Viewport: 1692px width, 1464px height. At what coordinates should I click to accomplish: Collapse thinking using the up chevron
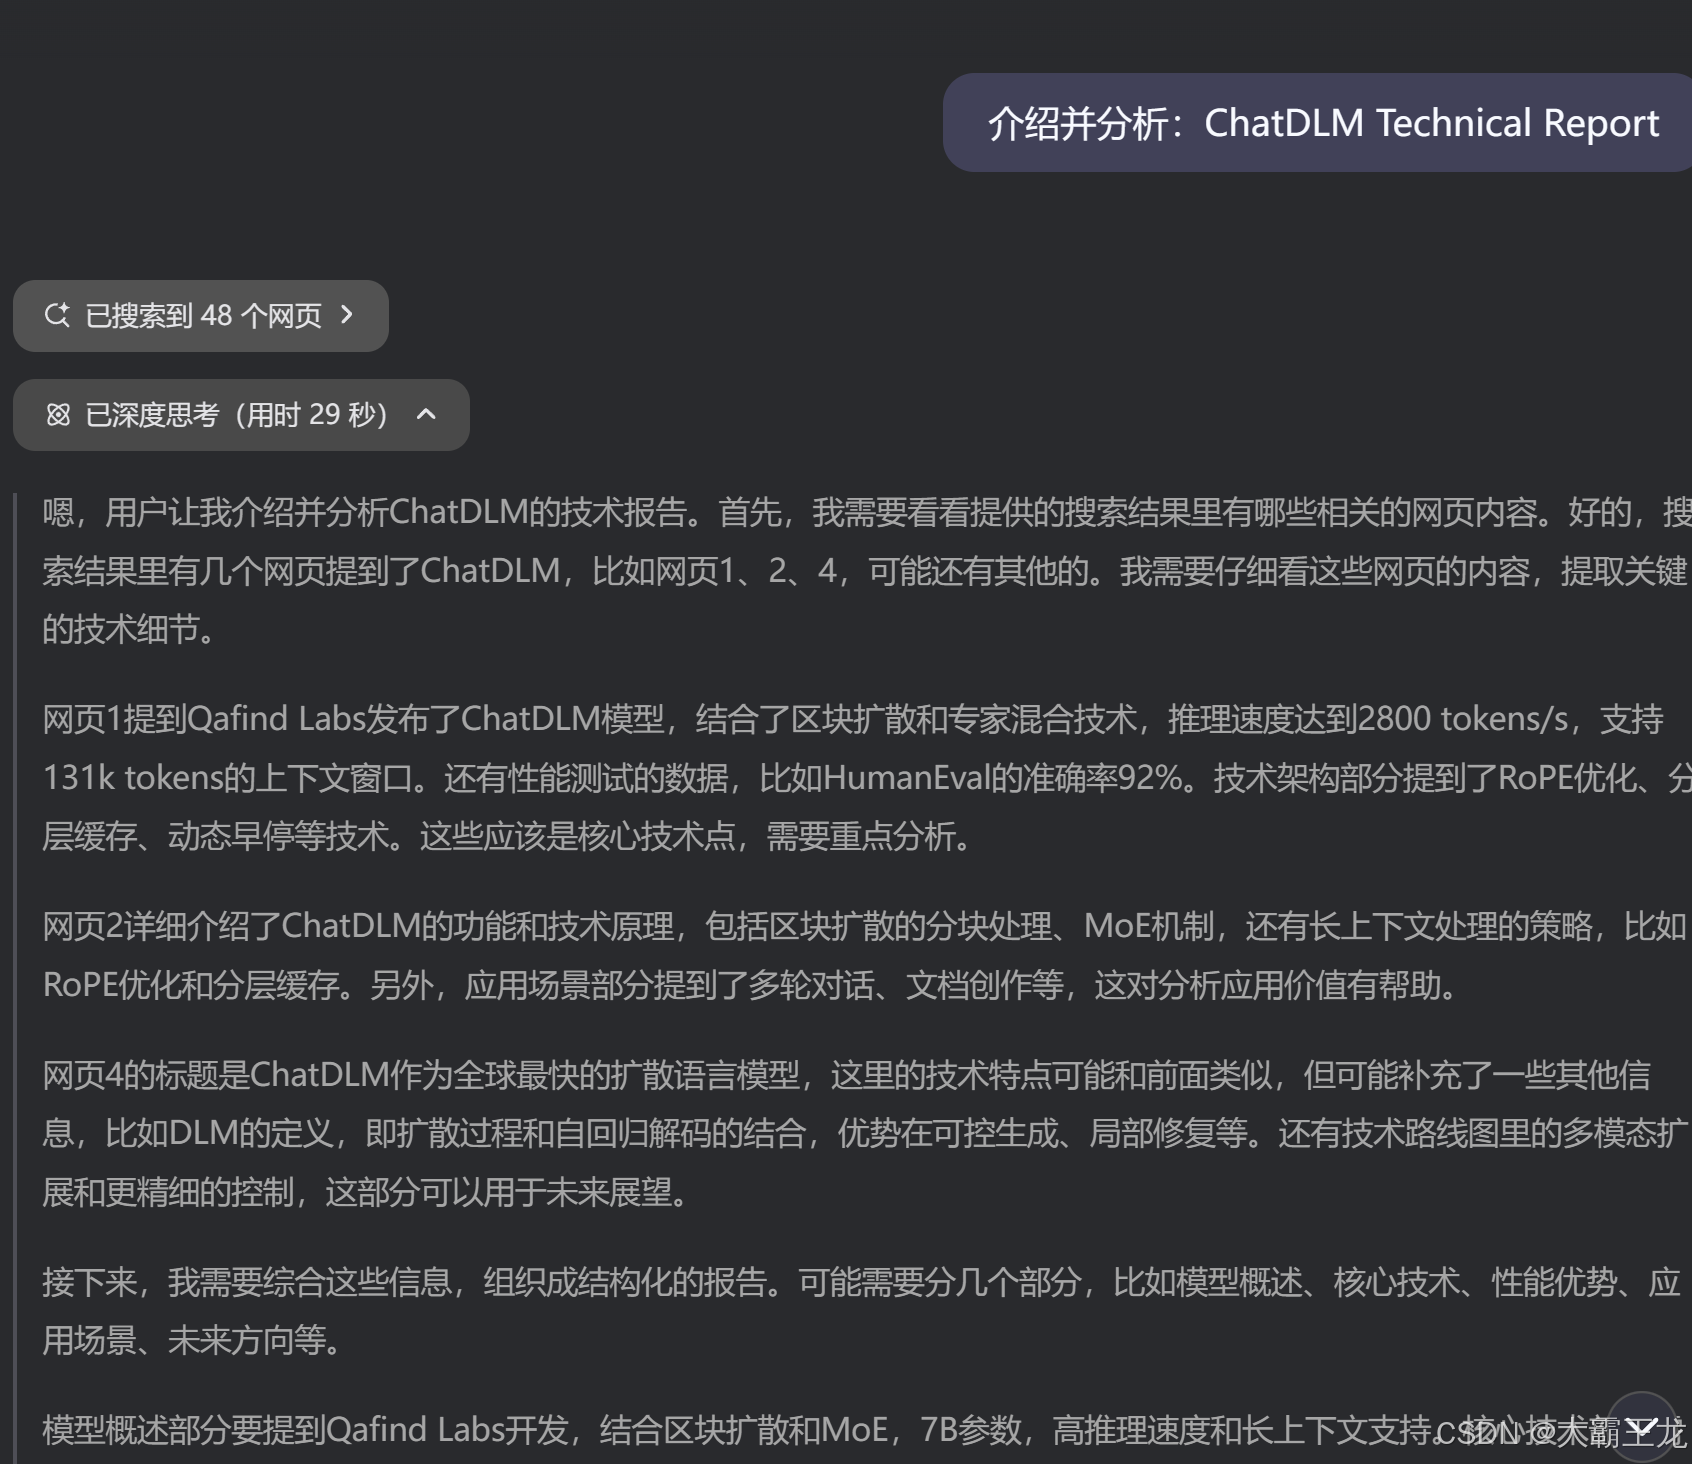coord(426,414)
